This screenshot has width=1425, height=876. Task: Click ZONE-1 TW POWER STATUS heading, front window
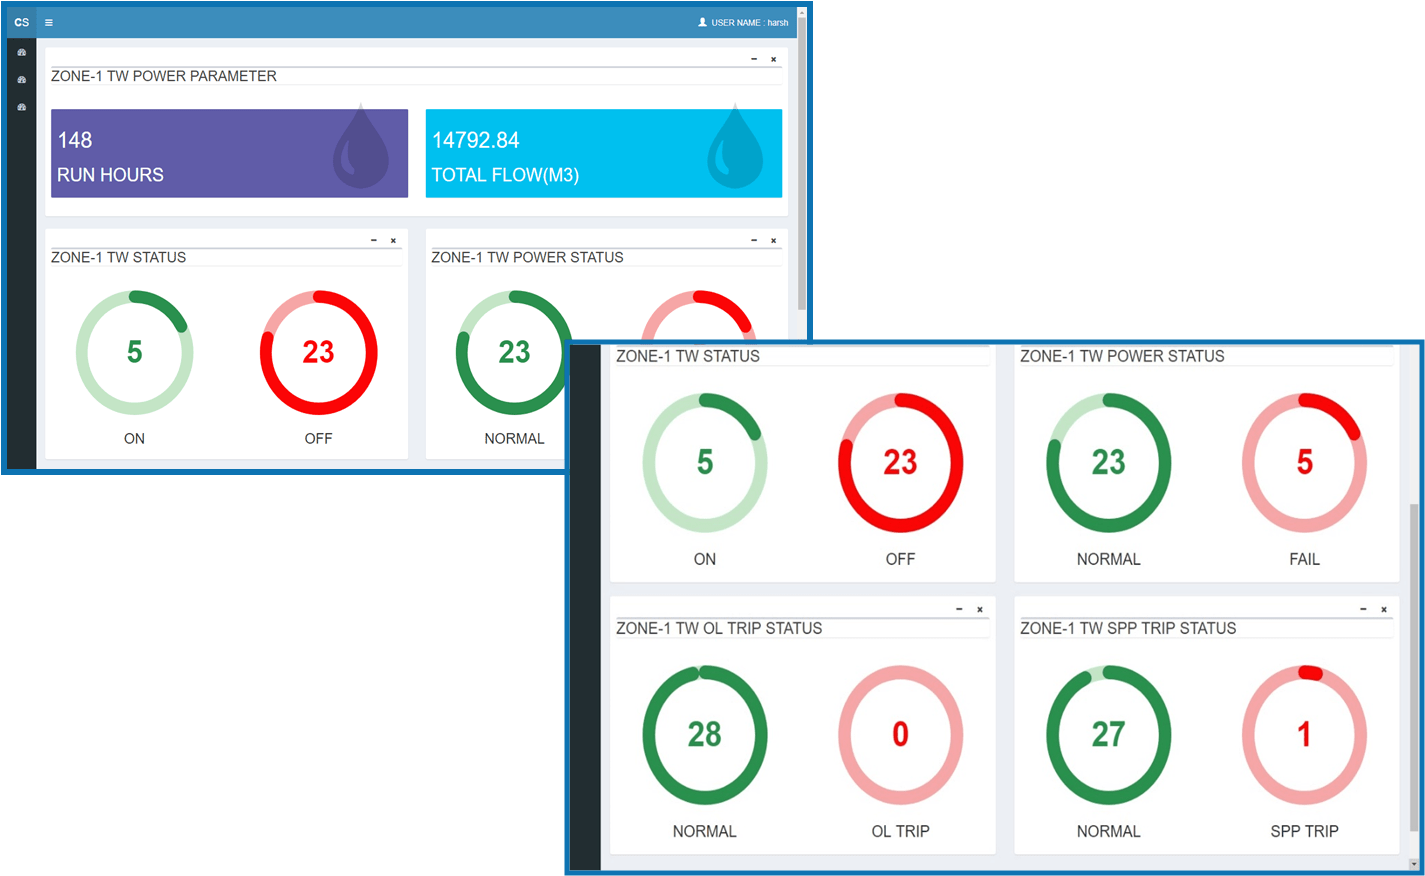click(x=1122, y=356)
